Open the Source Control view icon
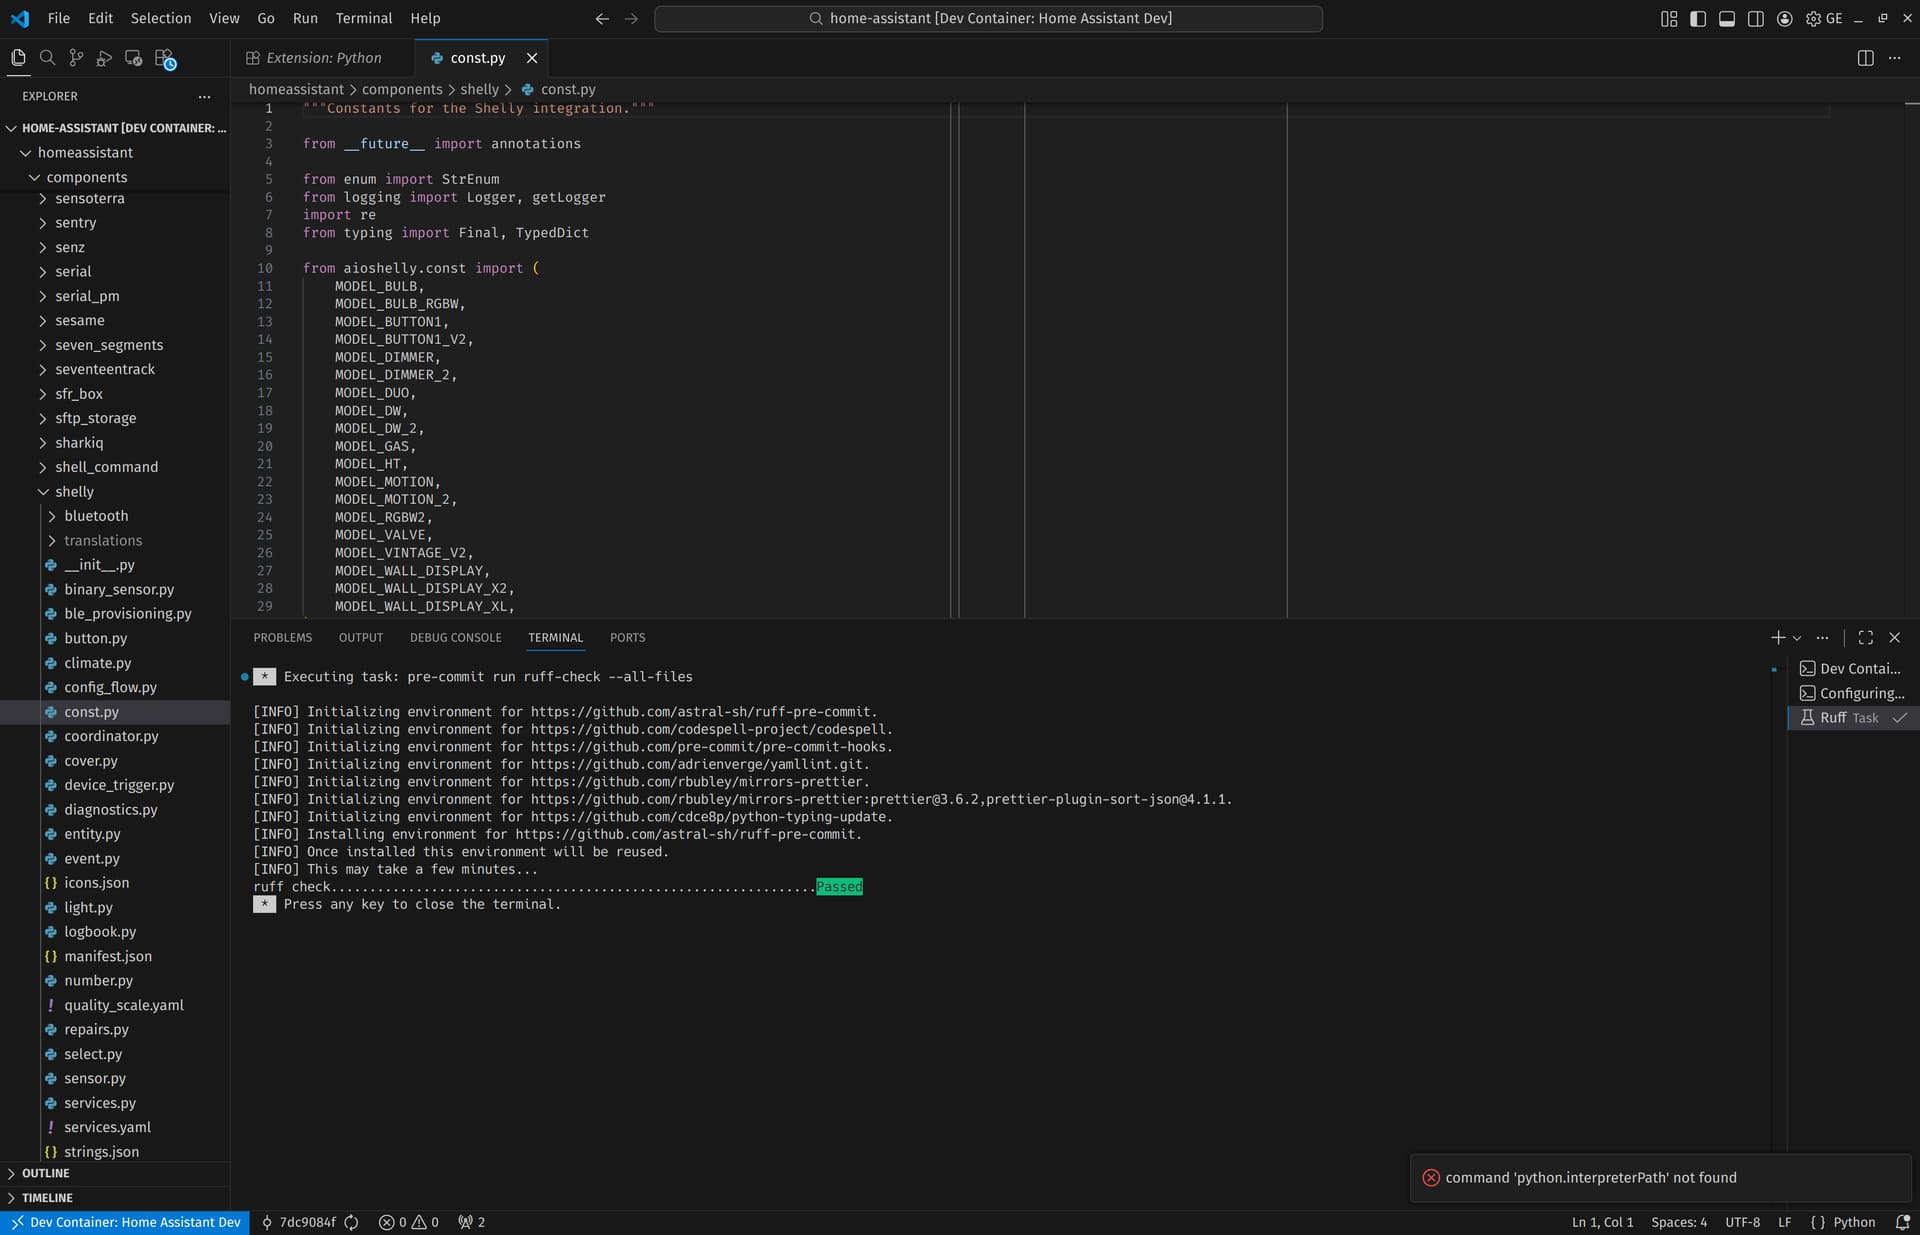The width and height of the screenshot is (1920, 1235). click(76, 58)
